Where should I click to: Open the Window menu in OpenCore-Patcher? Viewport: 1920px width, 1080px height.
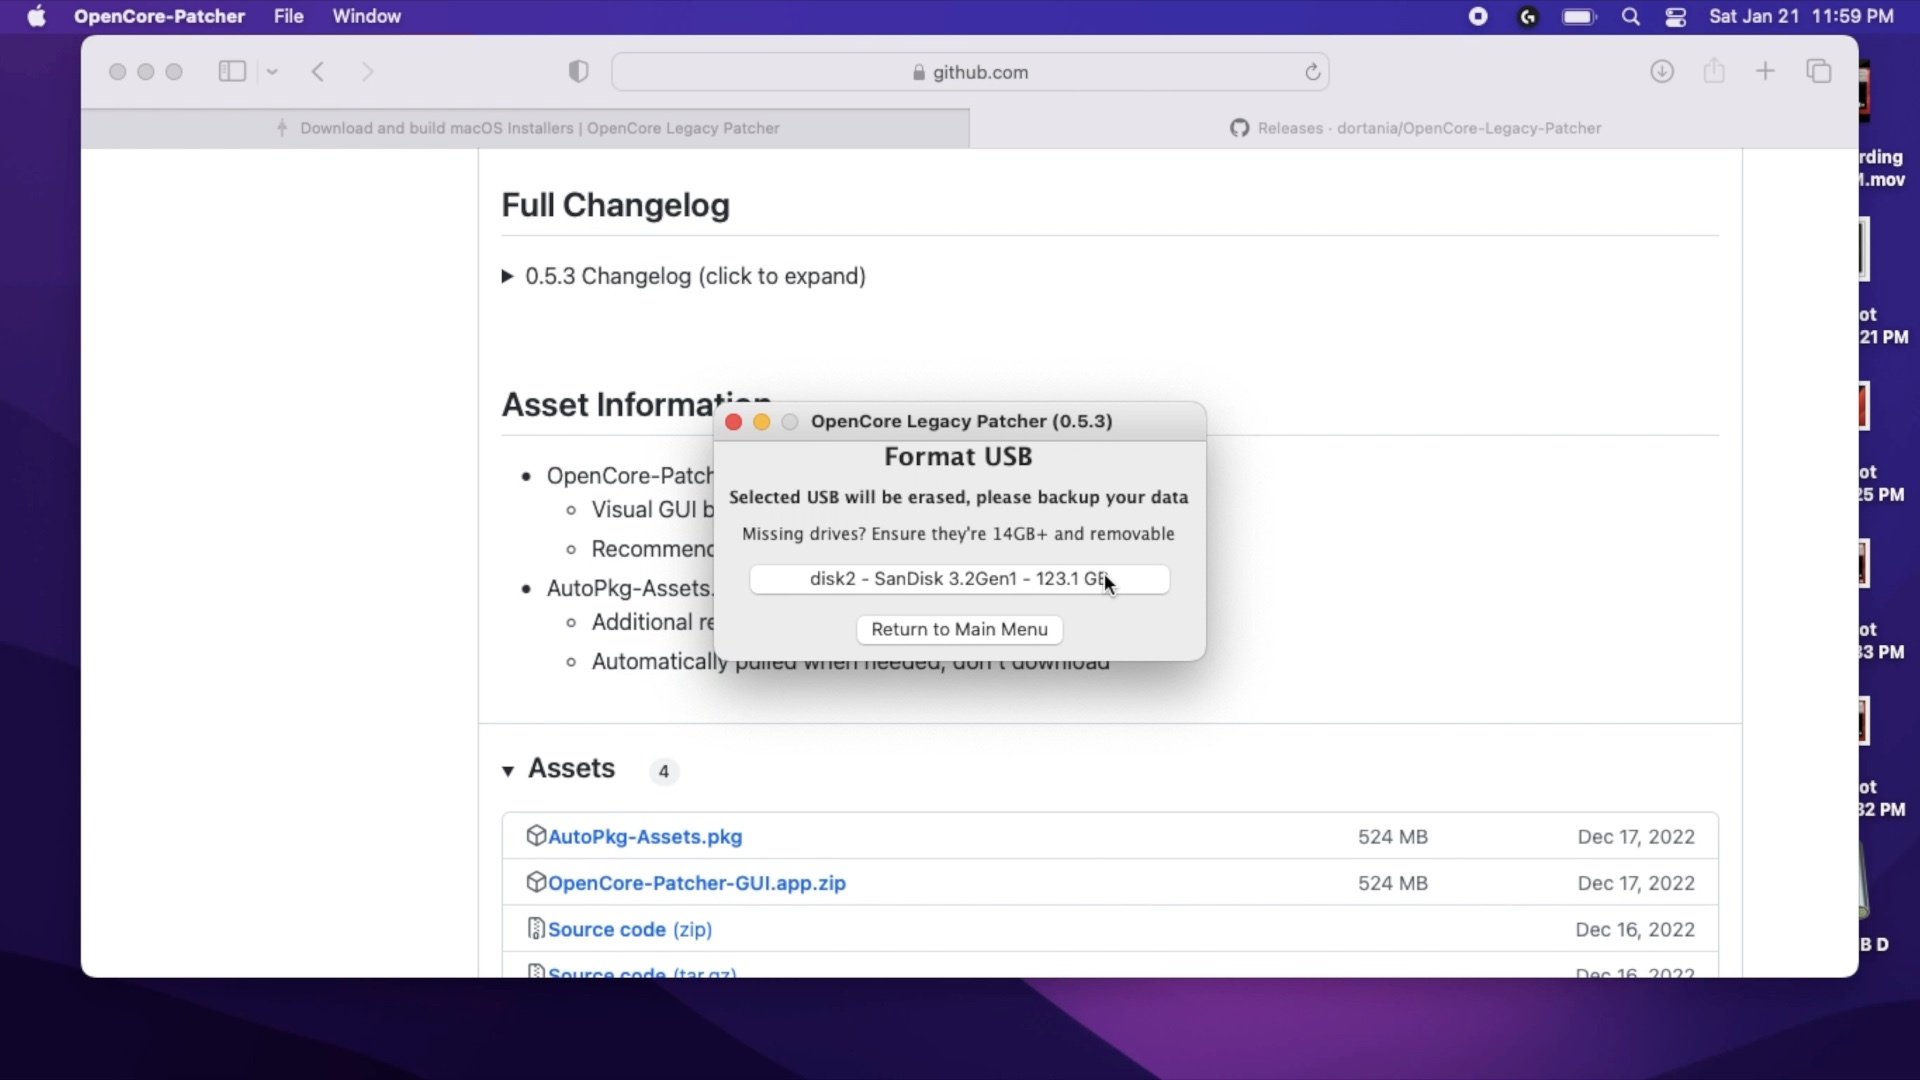point(368,16)
